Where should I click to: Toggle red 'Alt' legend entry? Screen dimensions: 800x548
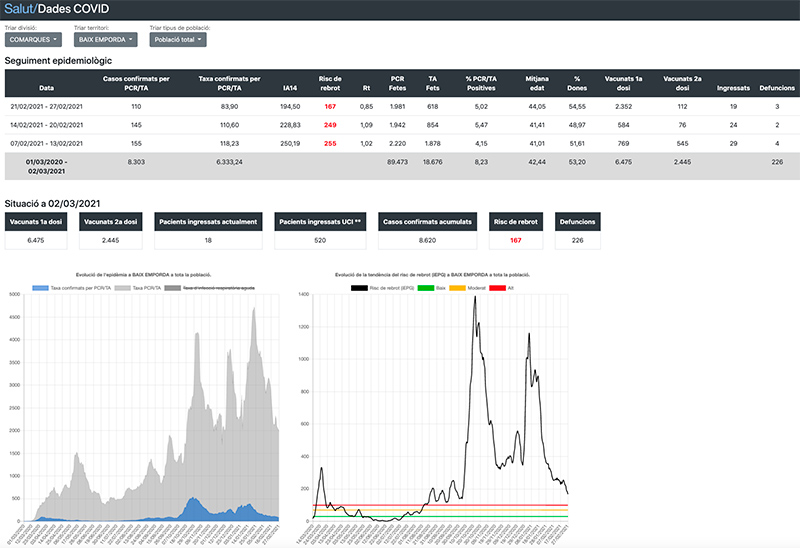tap(502, 288)
